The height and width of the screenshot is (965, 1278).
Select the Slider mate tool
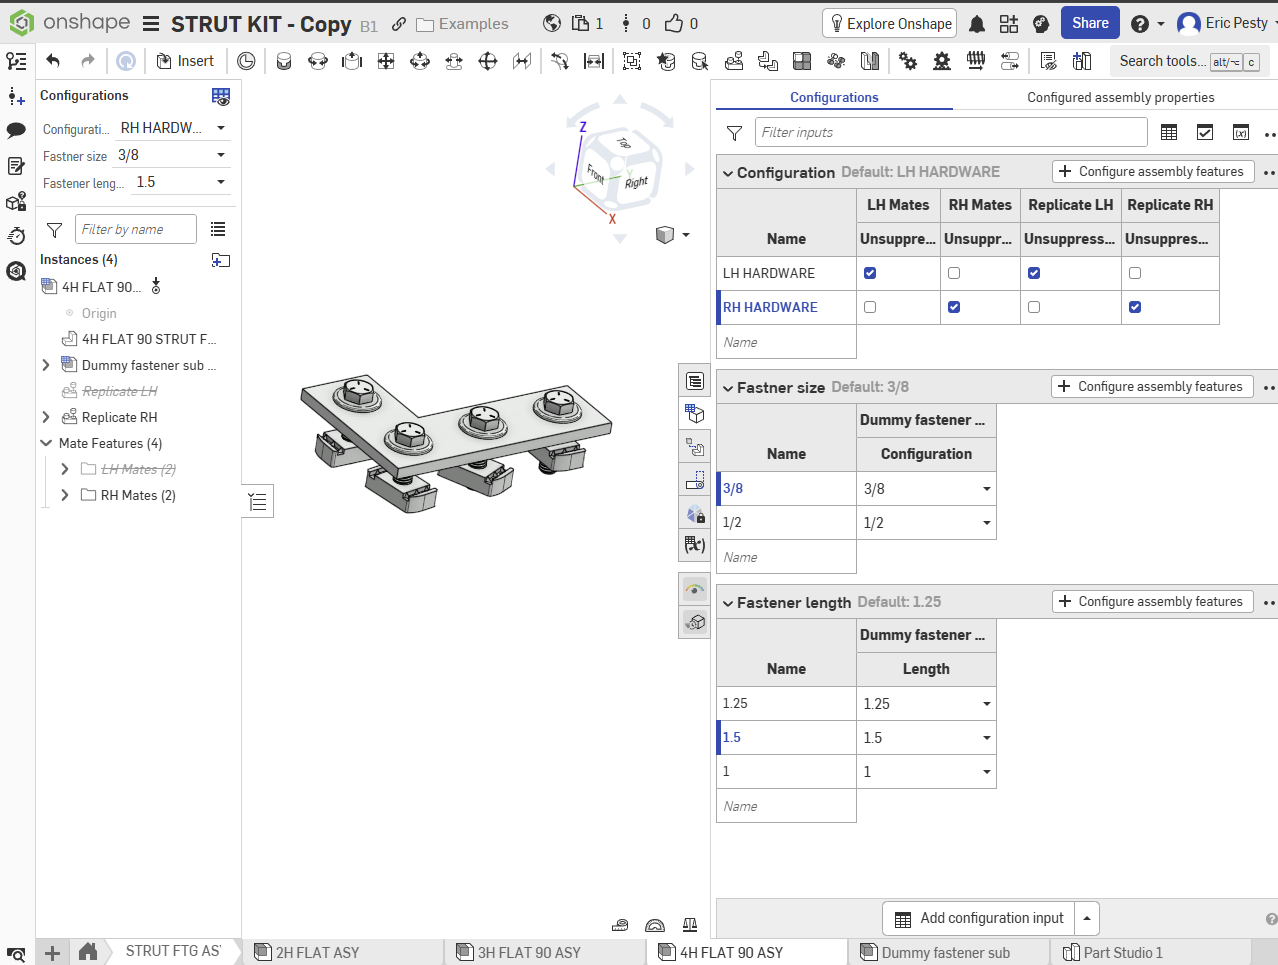point(352,61)
